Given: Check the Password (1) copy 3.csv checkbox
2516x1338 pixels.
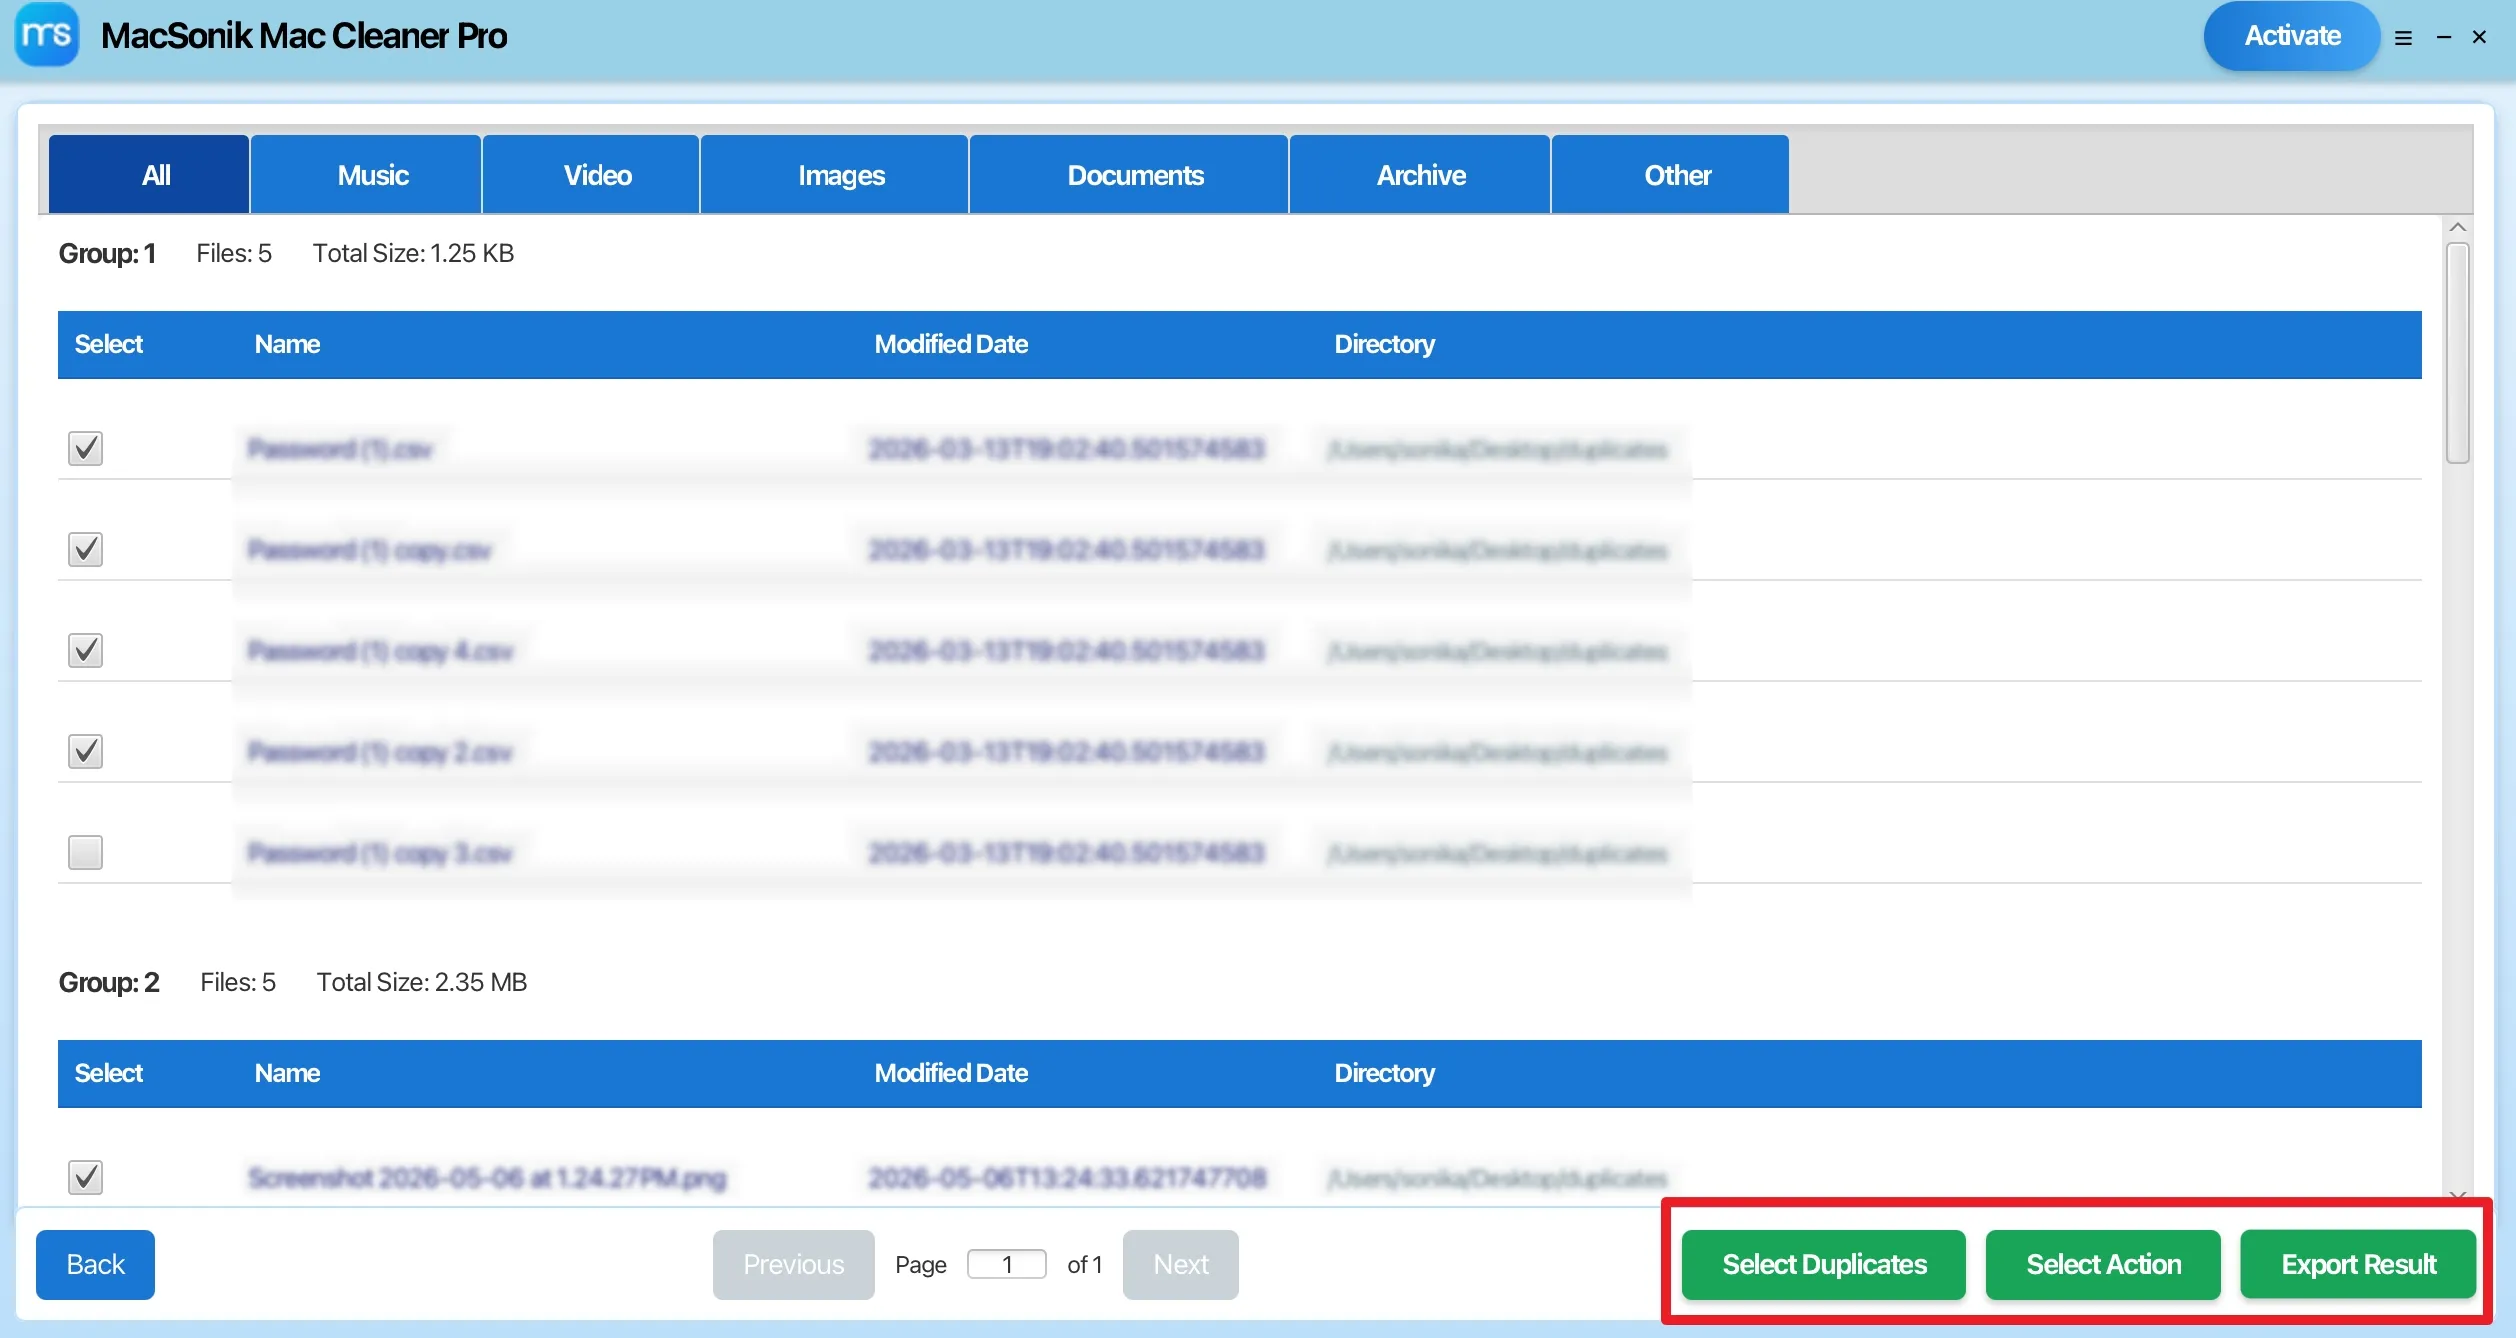Looking at the screenshot, I should (x=86, y=852).
